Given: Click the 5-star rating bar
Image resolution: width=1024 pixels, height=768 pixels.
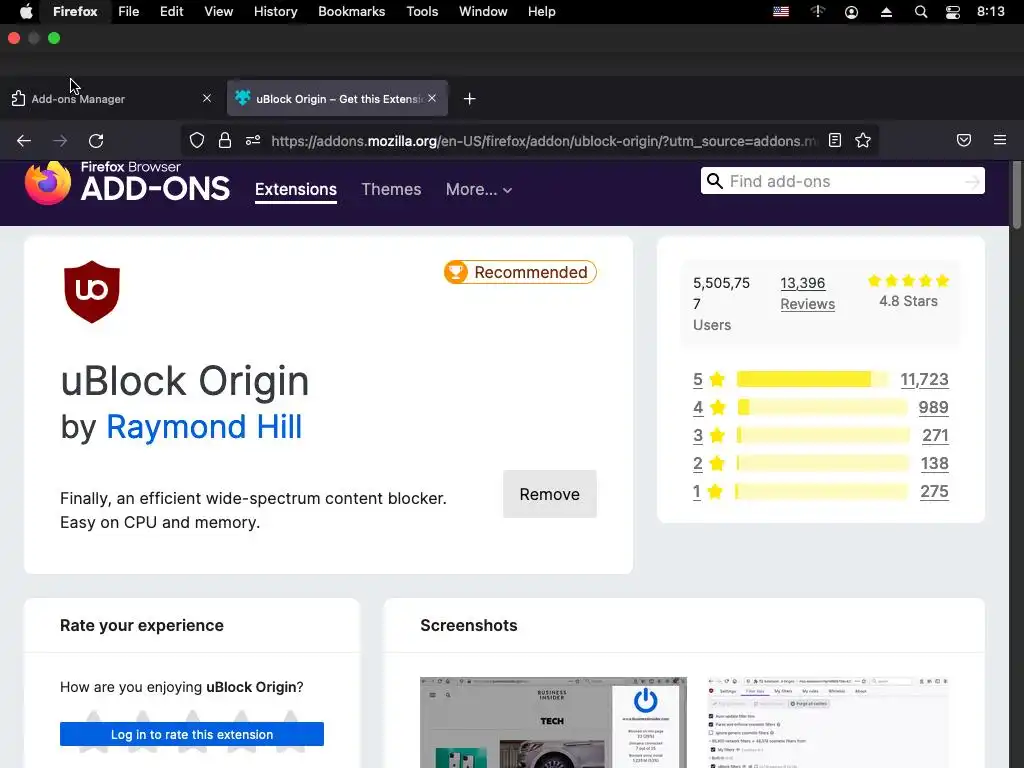Looking at the screenshot, I should (812, 379).
